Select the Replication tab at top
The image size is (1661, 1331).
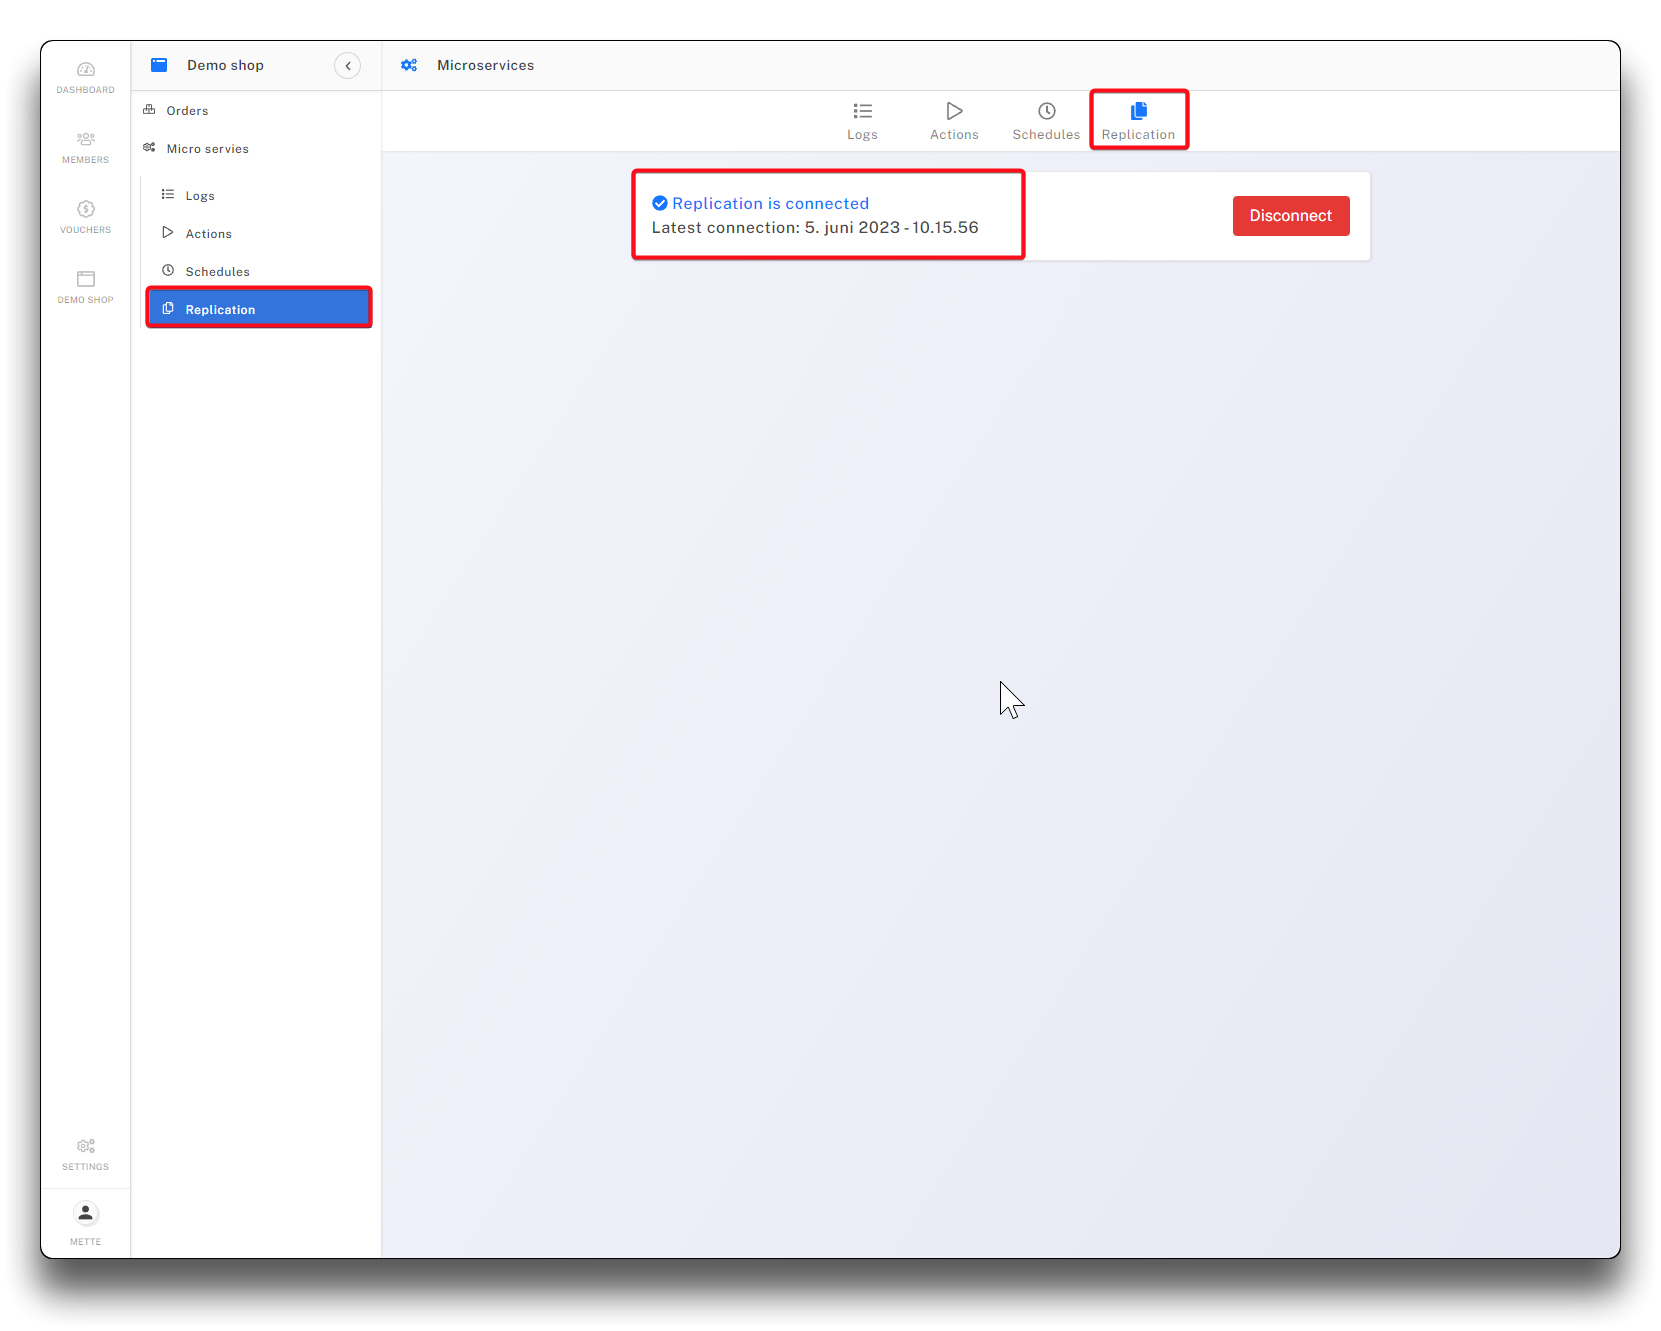[1138, 121]
